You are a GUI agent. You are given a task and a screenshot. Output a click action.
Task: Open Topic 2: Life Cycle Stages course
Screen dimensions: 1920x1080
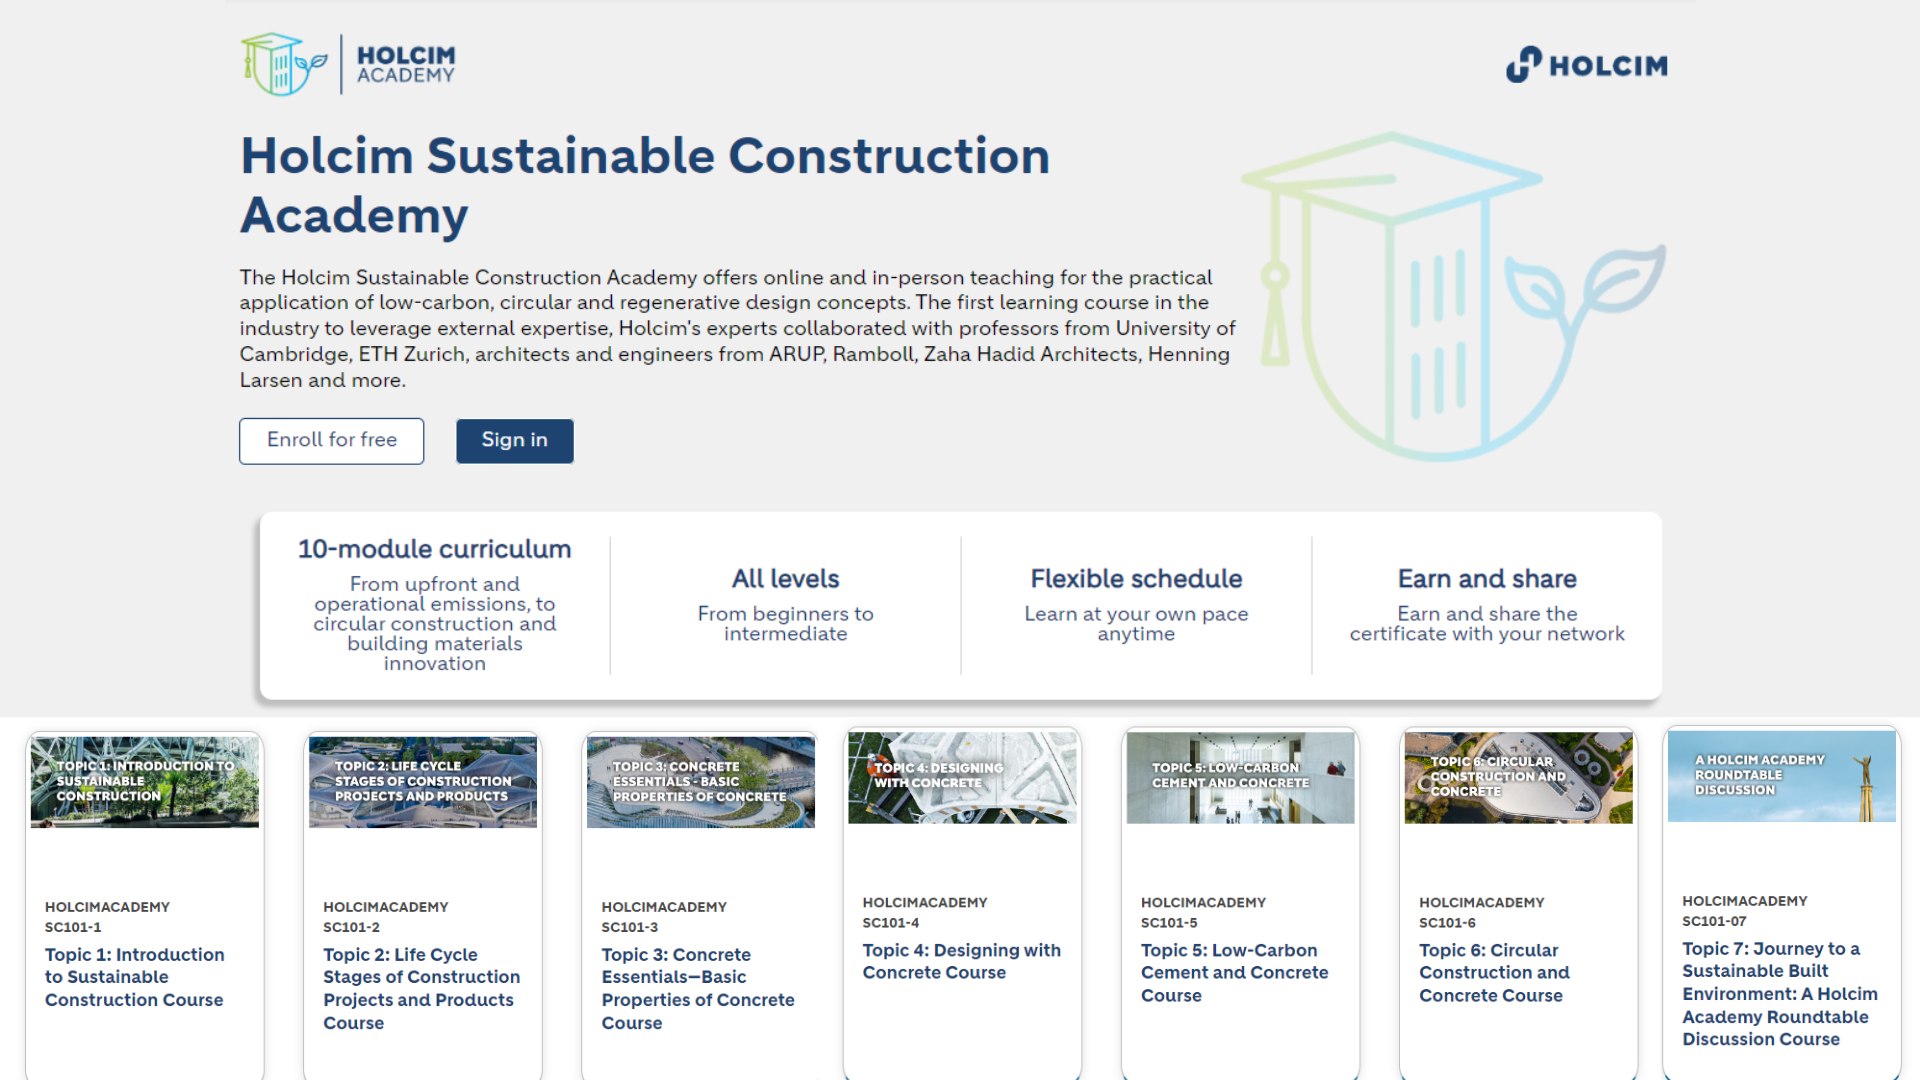[421, 989]
